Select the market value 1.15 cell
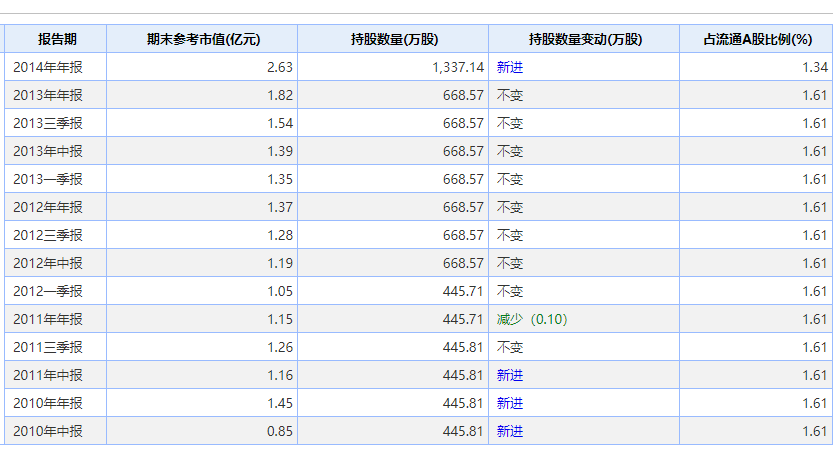This screenshot has height=453, width=833. 202,319
